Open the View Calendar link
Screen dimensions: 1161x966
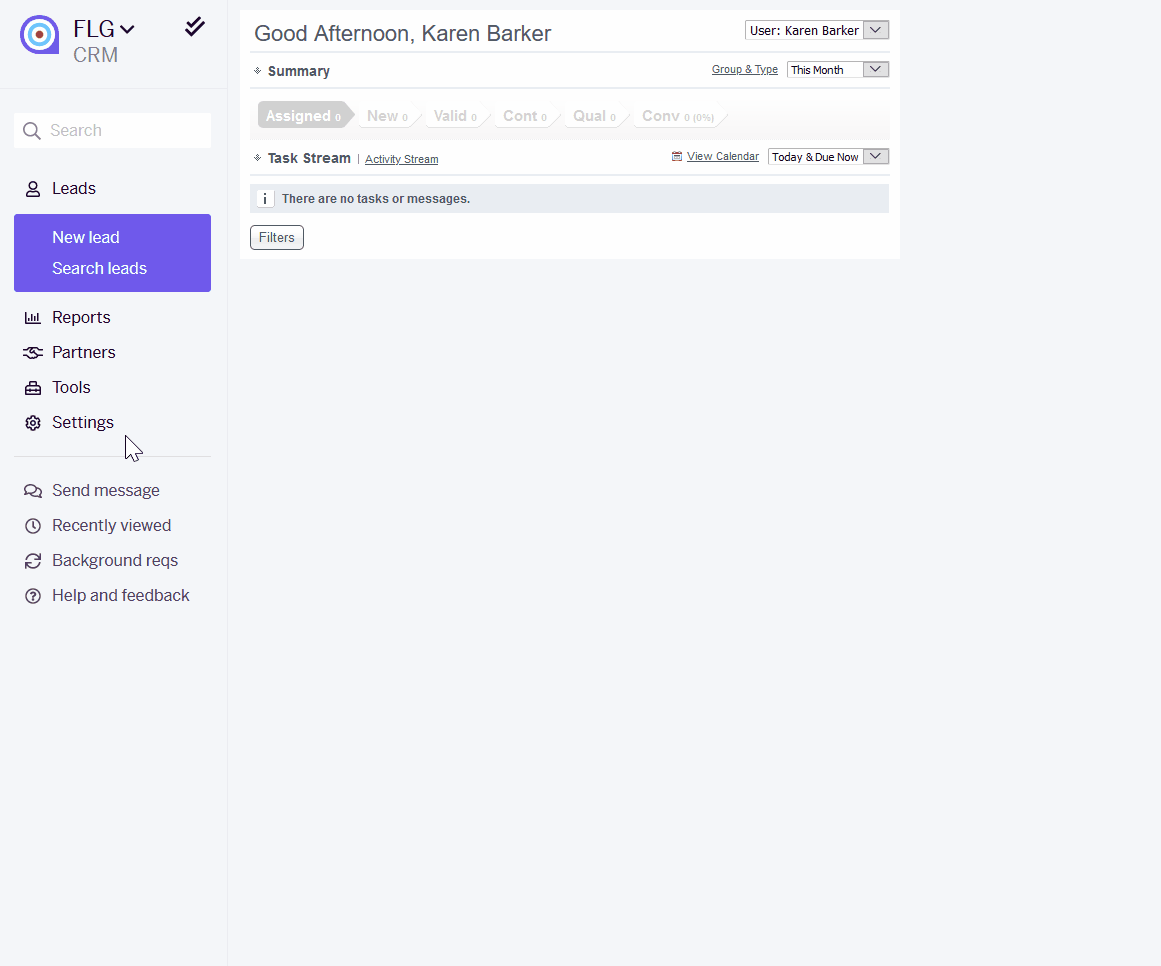[723, 156]
